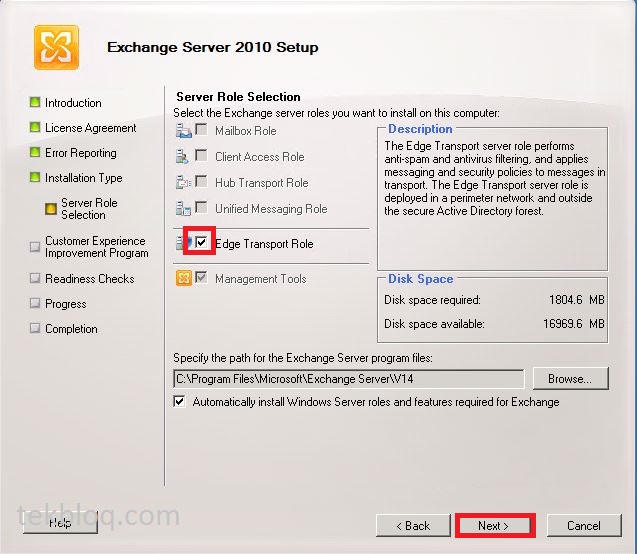The width and height of the screenshot is (637, 554).
Task: Click the License Agreement step green indicator
Action: pos(35,127)
